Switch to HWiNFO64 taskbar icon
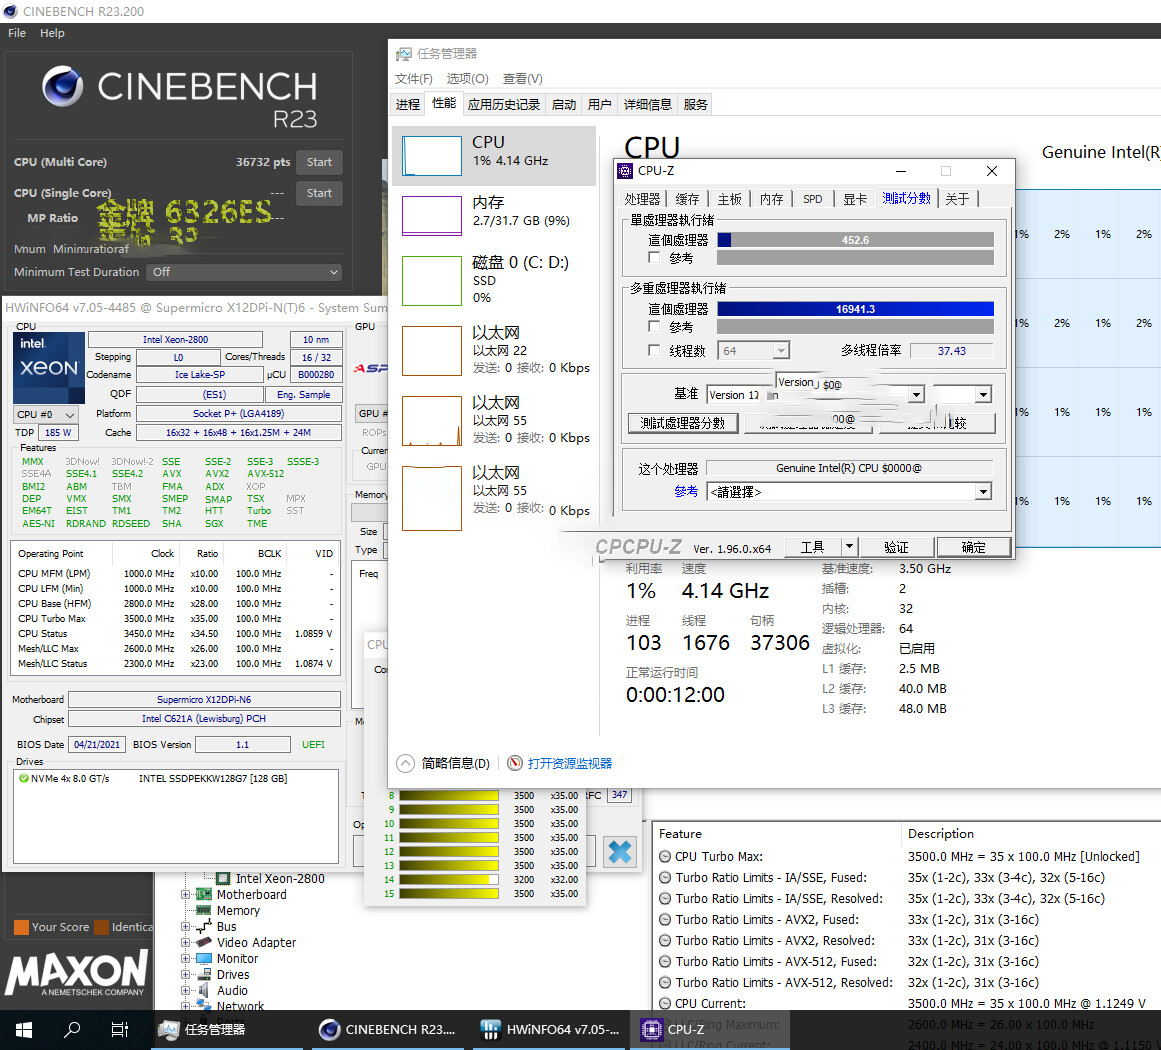1161x1050 pixels. point(489,1029)
